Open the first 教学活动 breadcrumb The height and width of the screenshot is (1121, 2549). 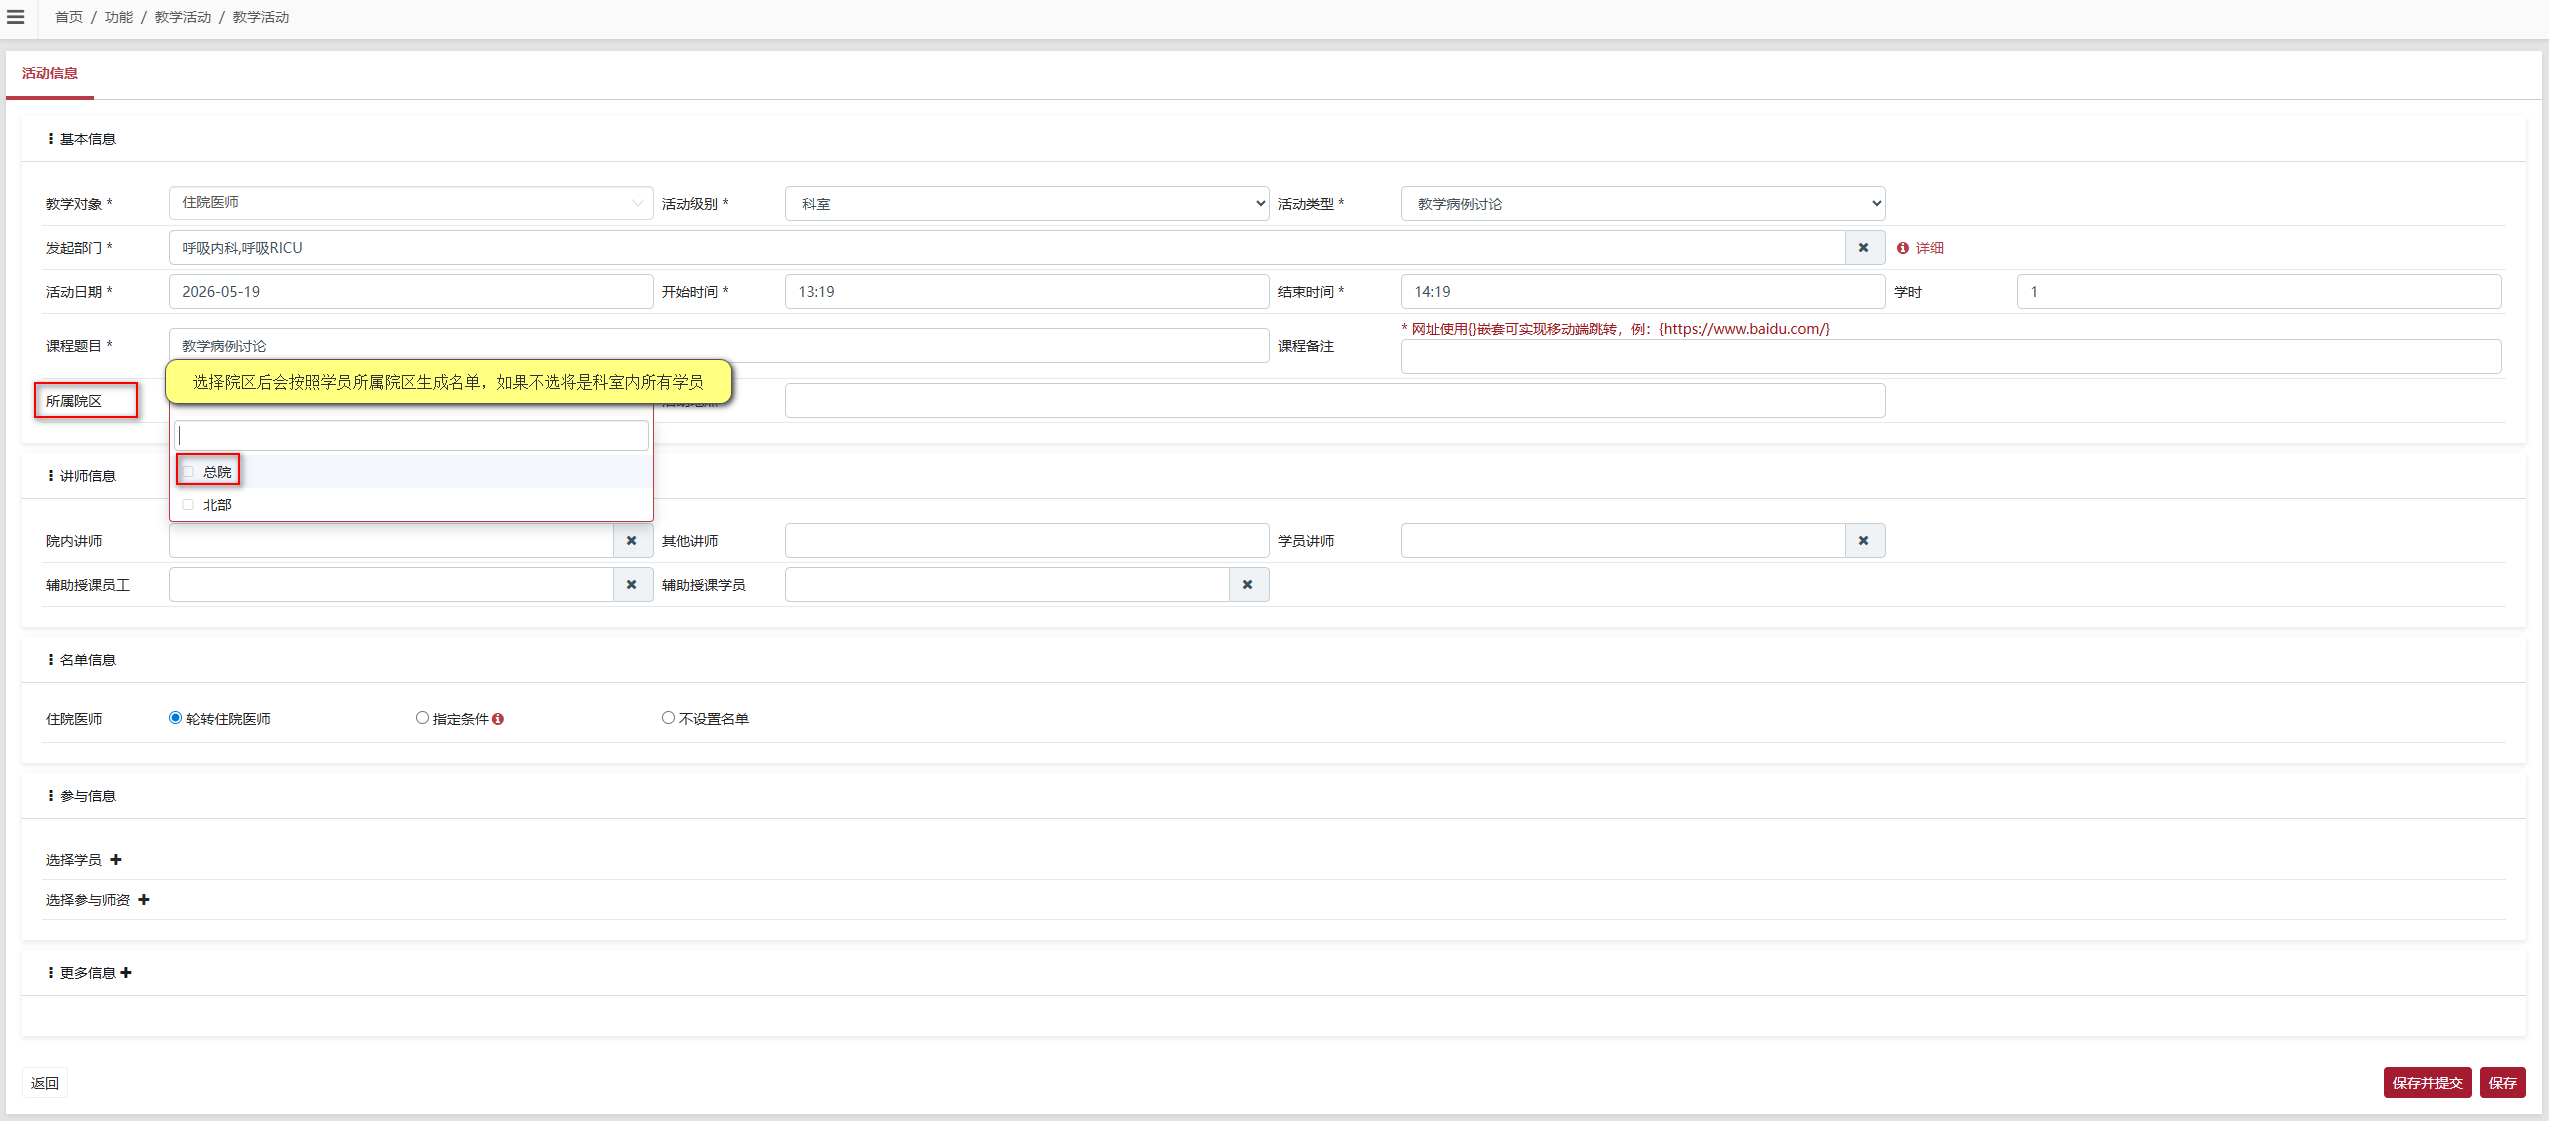183,17
